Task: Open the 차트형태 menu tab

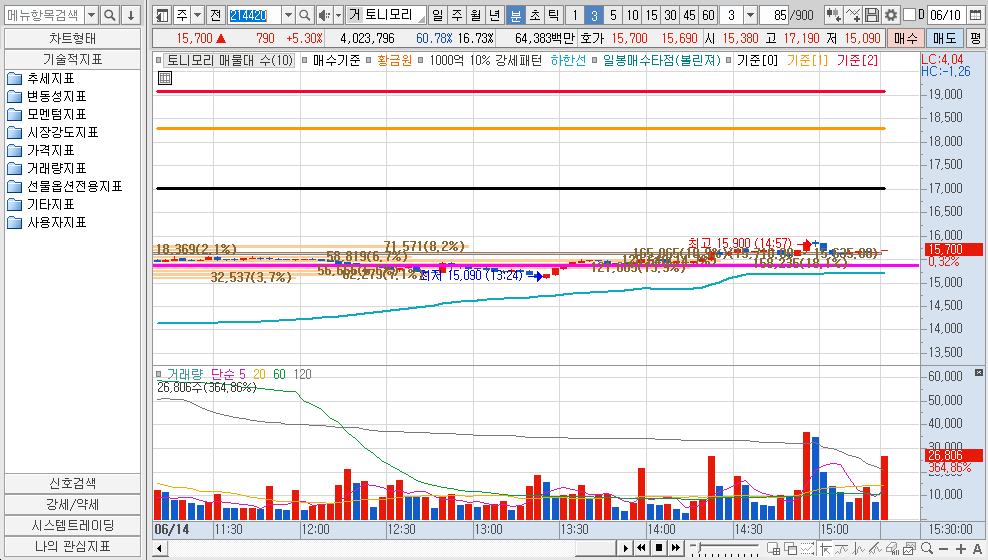Action: point(72,38)
